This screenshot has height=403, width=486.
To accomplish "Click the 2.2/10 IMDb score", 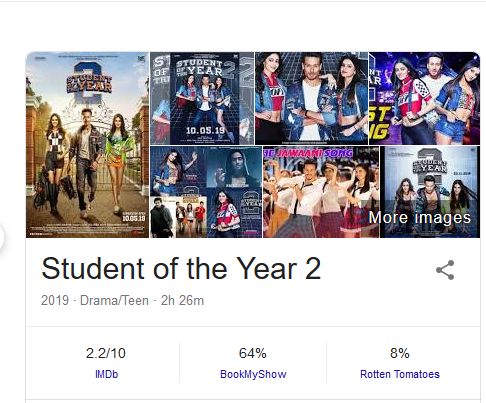I will pos(106,353).
